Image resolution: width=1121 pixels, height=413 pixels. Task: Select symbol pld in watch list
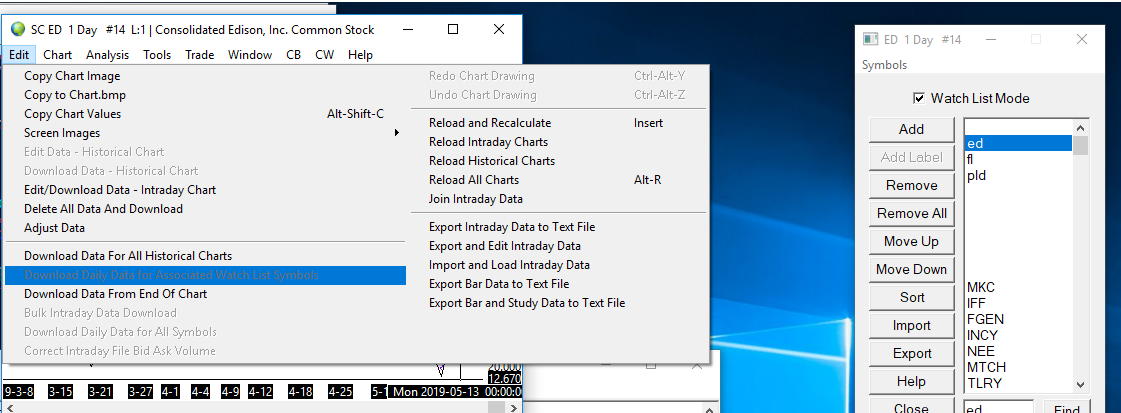(1018, 175)
